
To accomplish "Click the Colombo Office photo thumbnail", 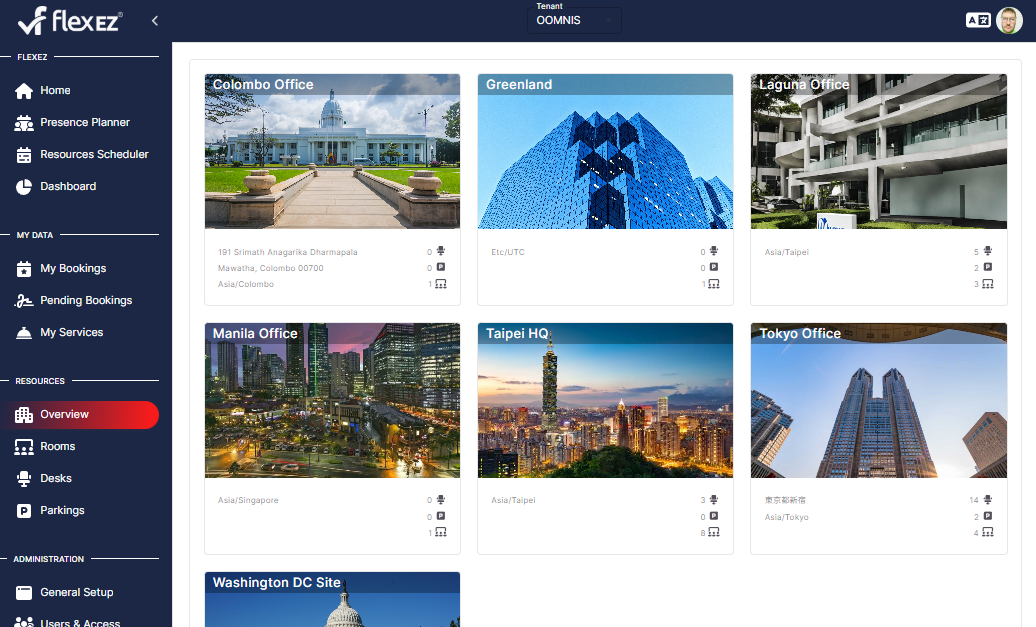I will pos(332,151).
